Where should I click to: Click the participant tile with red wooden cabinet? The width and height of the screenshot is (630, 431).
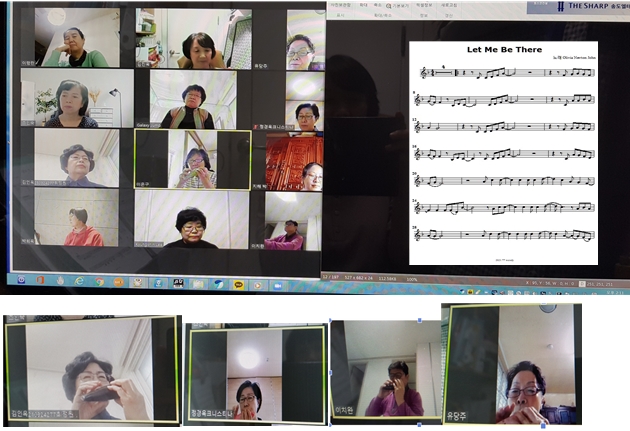(x=294, y=160)
